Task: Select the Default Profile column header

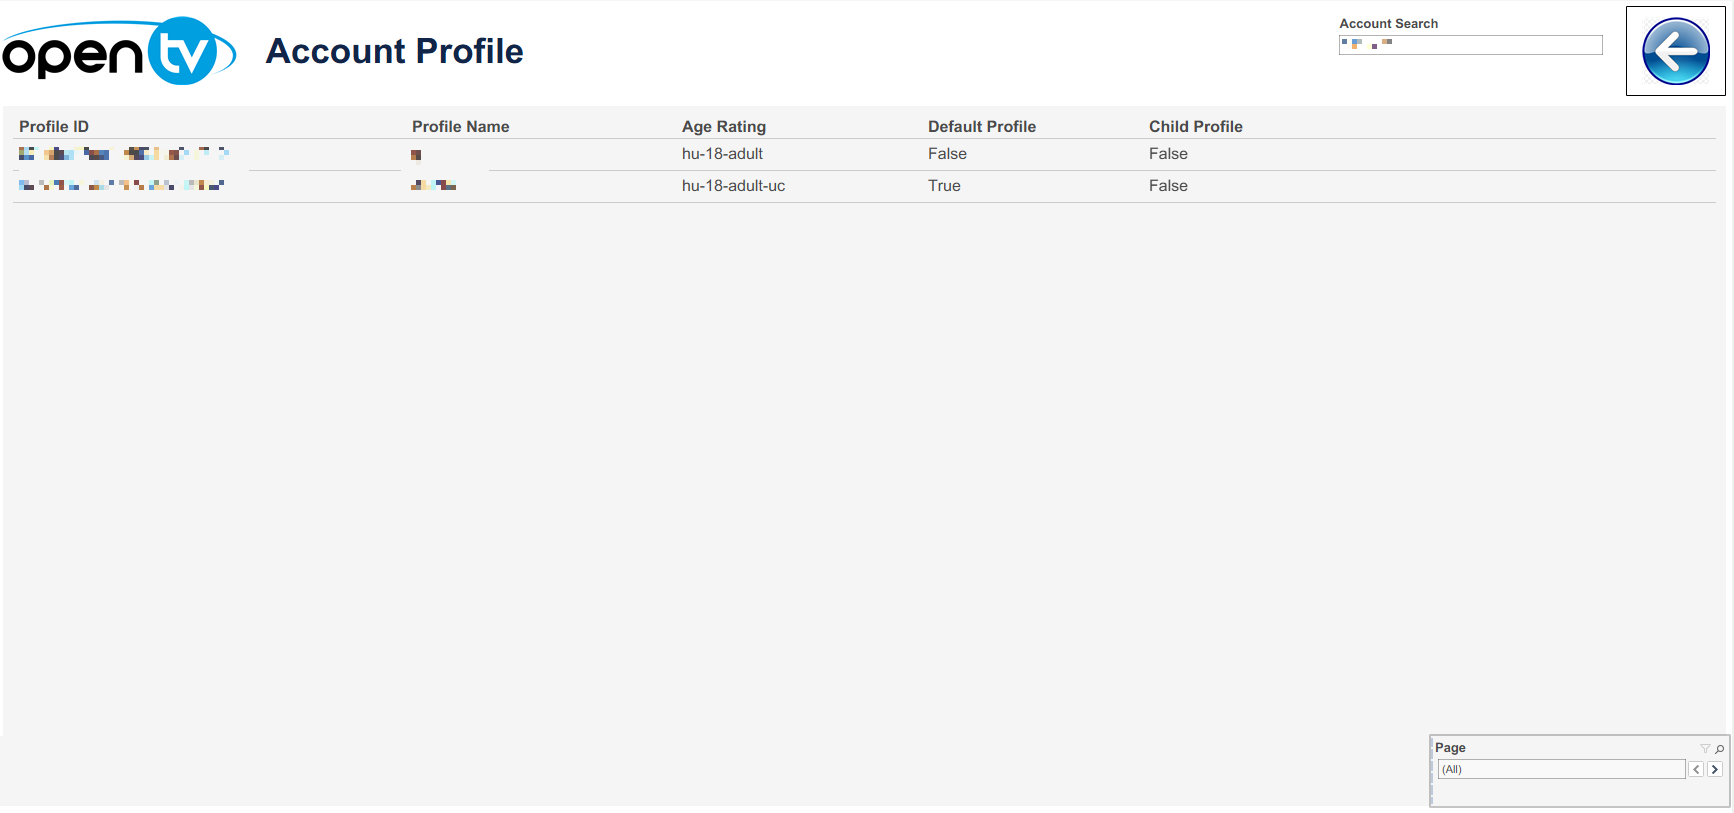Action: pyautogui.click(x=981, y=127)
